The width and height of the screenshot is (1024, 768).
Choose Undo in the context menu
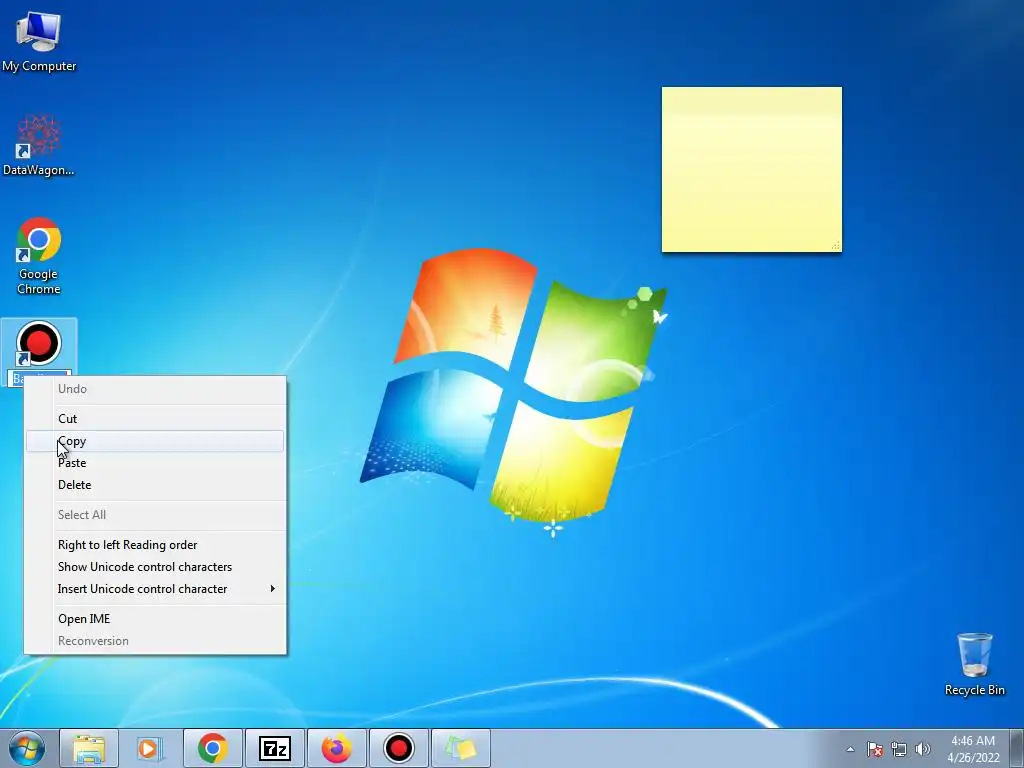click(x=155, y=389)
